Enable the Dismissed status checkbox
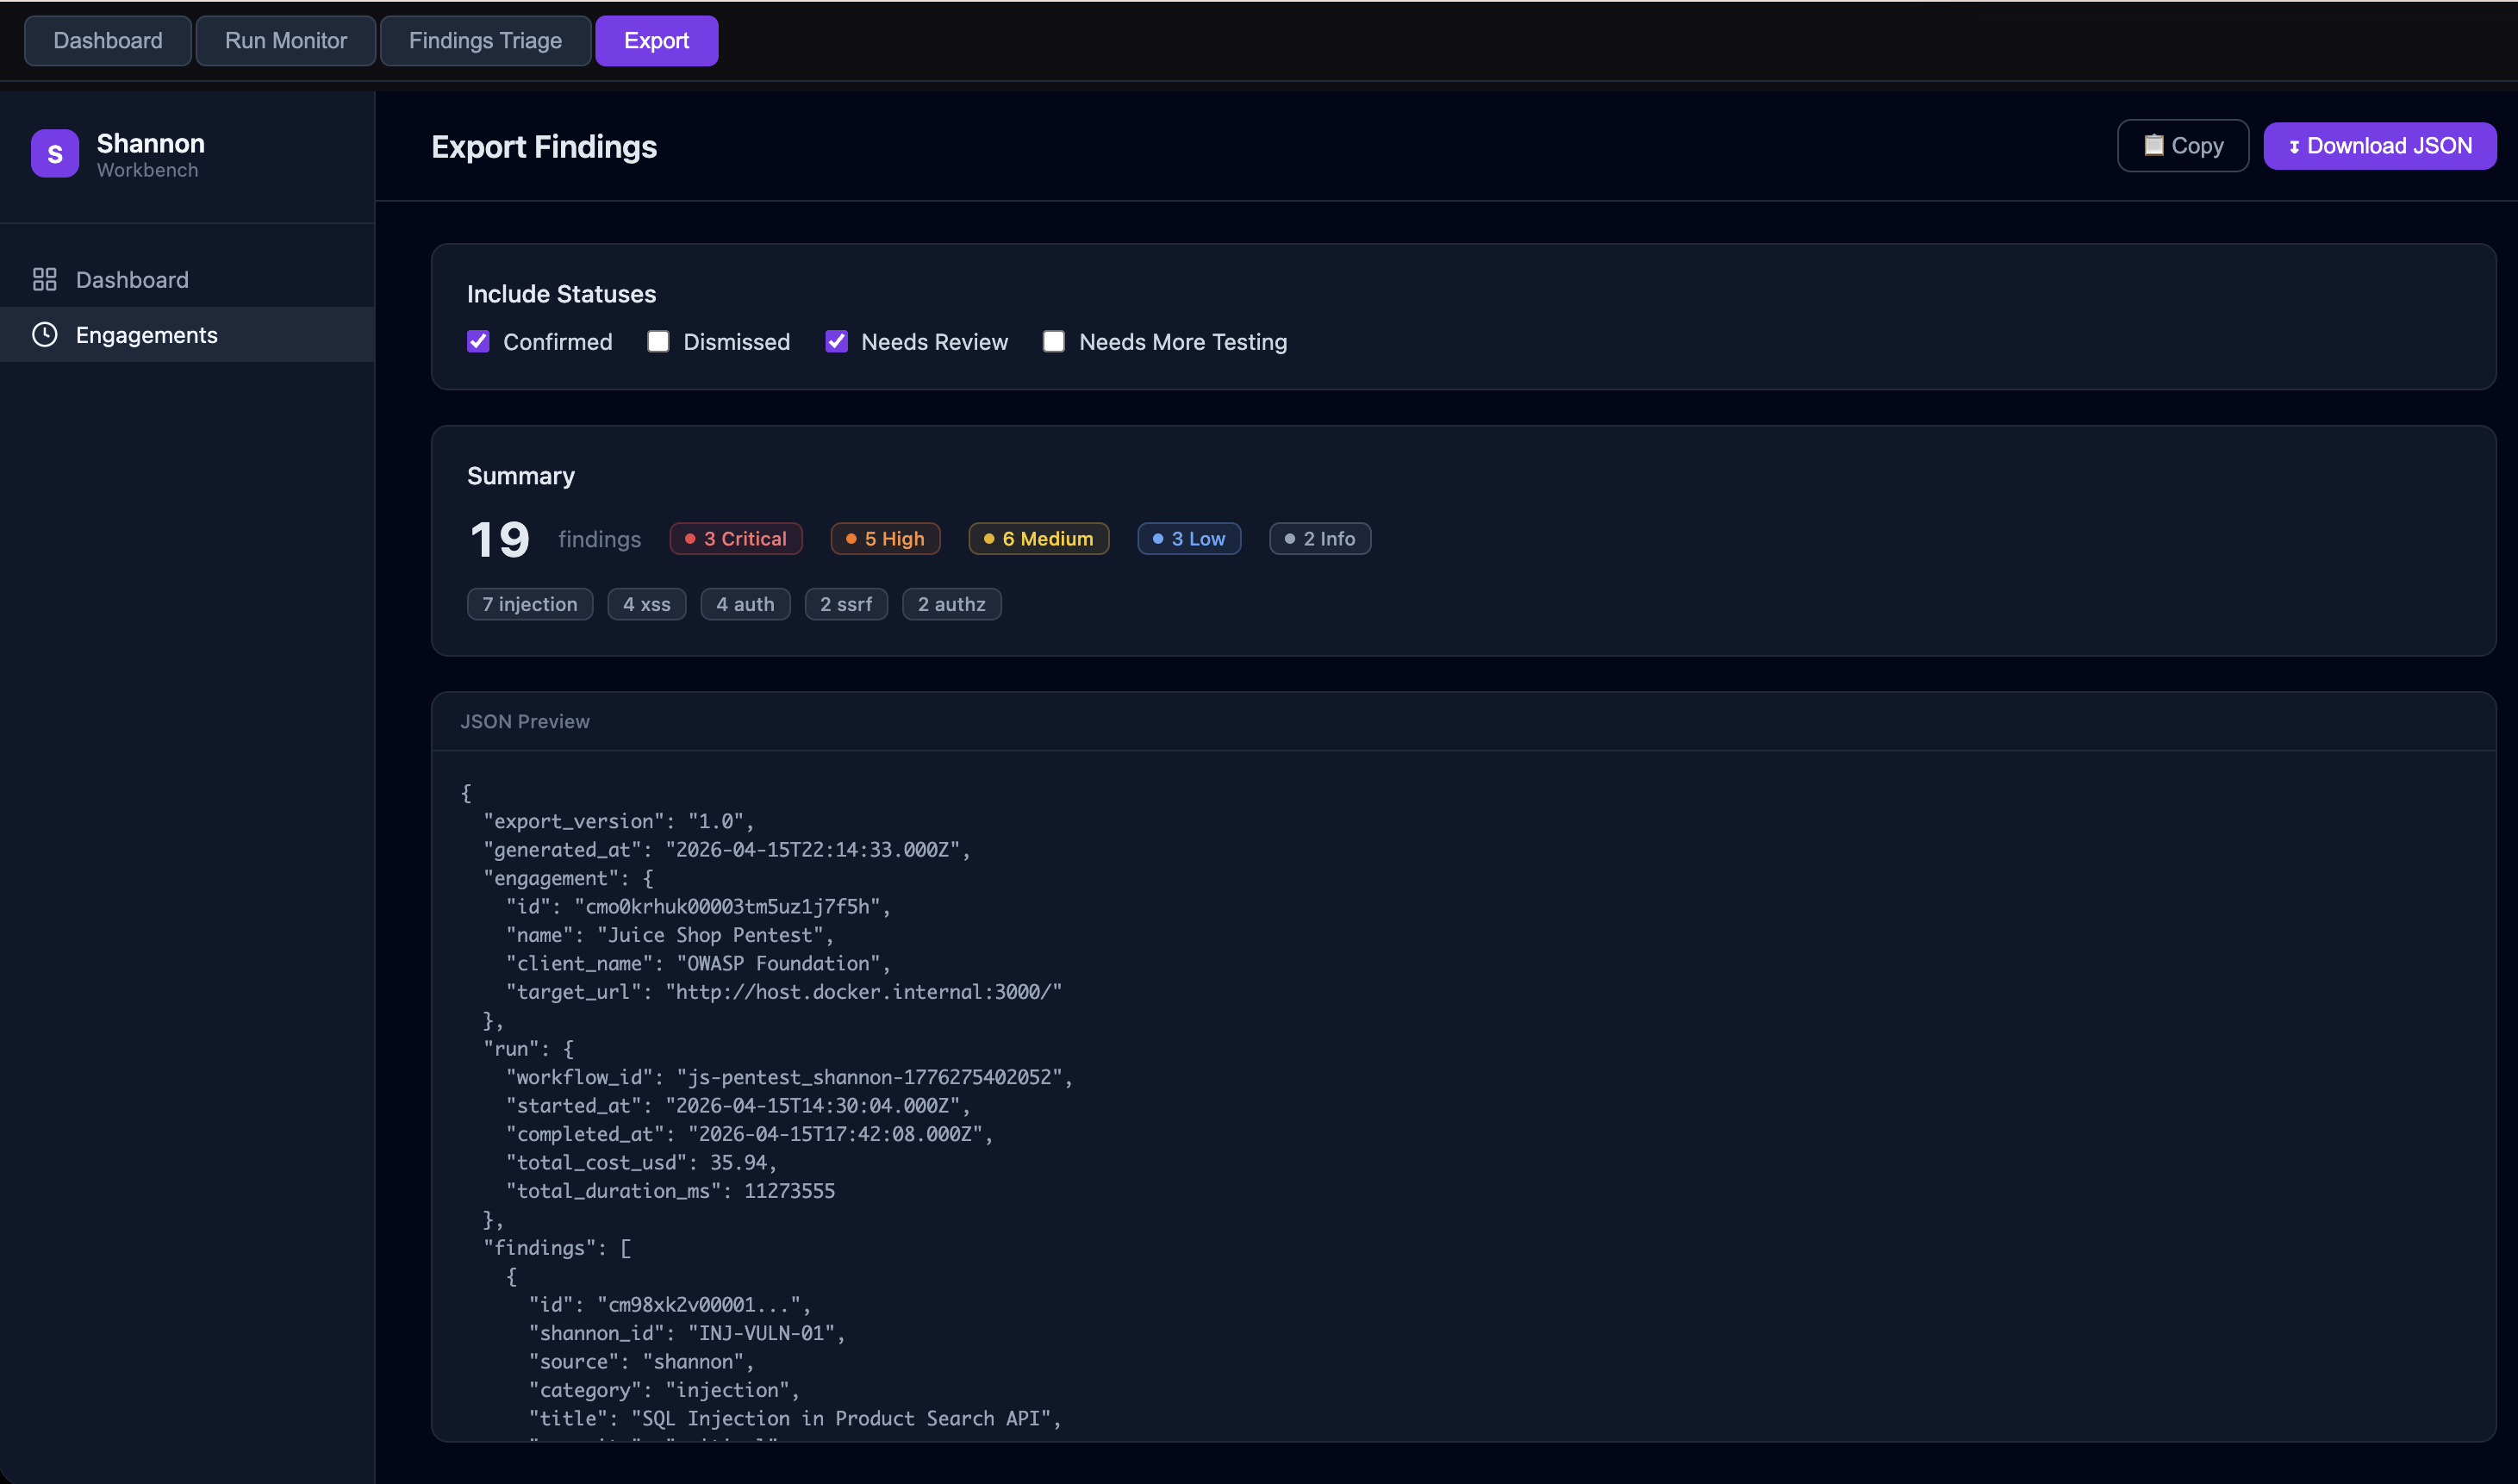Image resolution: width=2518 pixels, height=1484 pixels. [x=658, y=342]
